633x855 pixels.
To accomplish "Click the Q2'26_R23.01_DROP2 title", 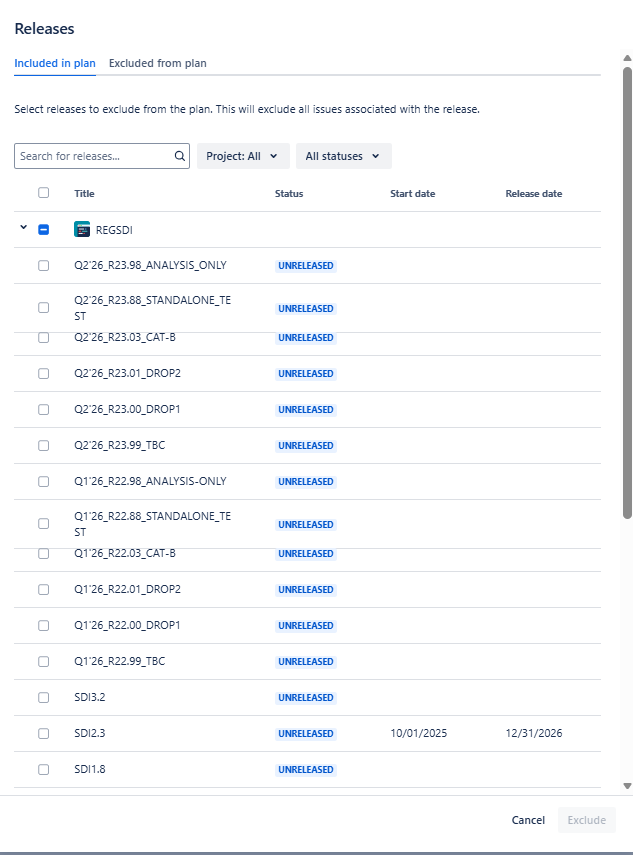I will tap(128, 373).
